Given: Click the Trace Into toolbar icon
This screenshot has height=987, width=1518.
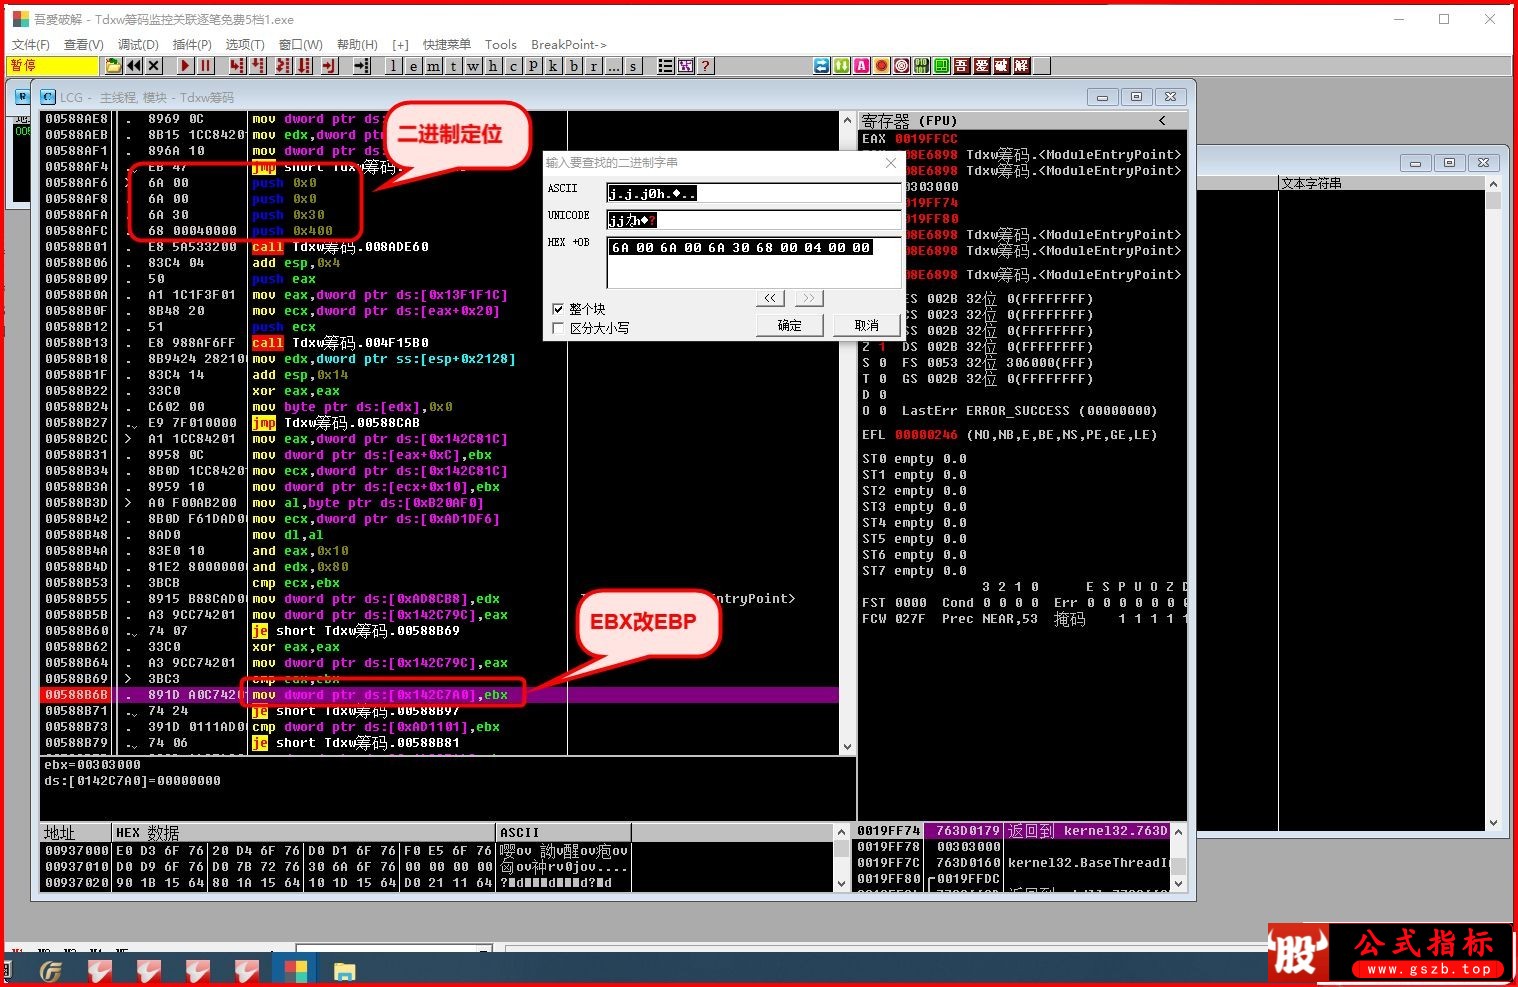Looking at the screenshot, I should tap(283, 66).
